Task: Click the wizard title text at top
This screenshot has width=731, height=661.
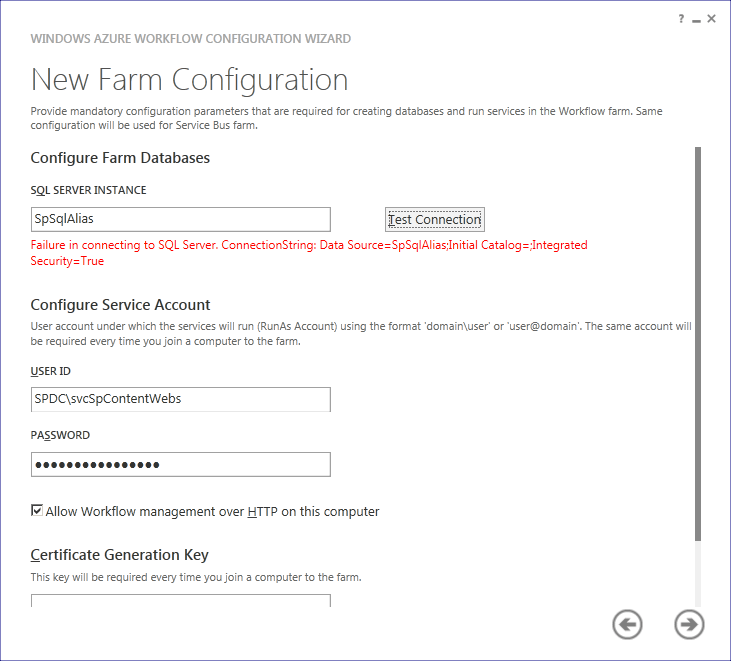Action: (191, 39)
